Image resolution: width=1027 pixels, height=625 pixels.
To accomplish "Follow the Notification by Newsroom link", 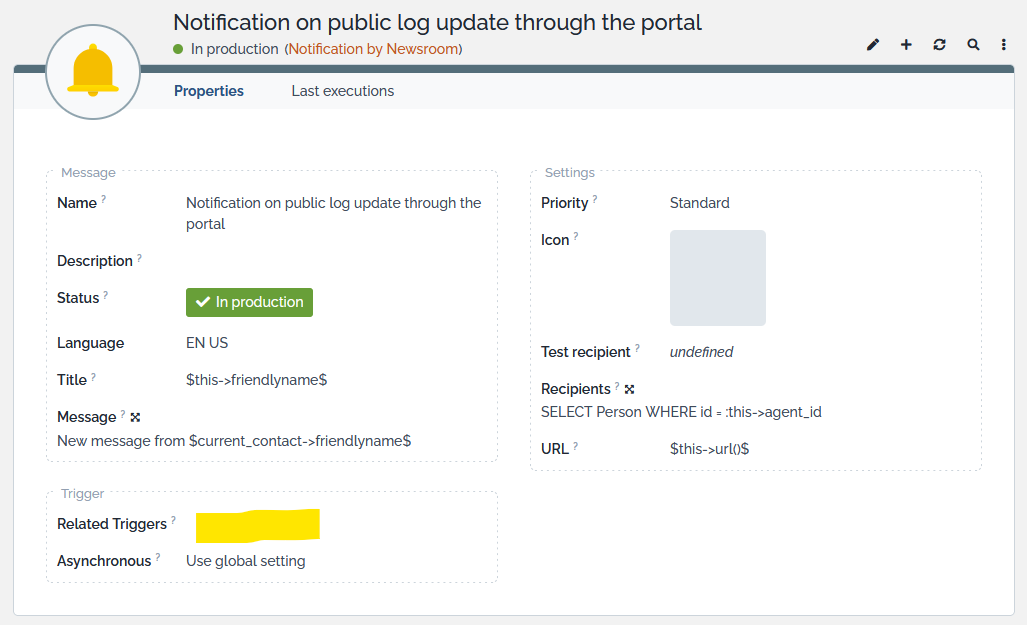I will click(x=375, y=49).
